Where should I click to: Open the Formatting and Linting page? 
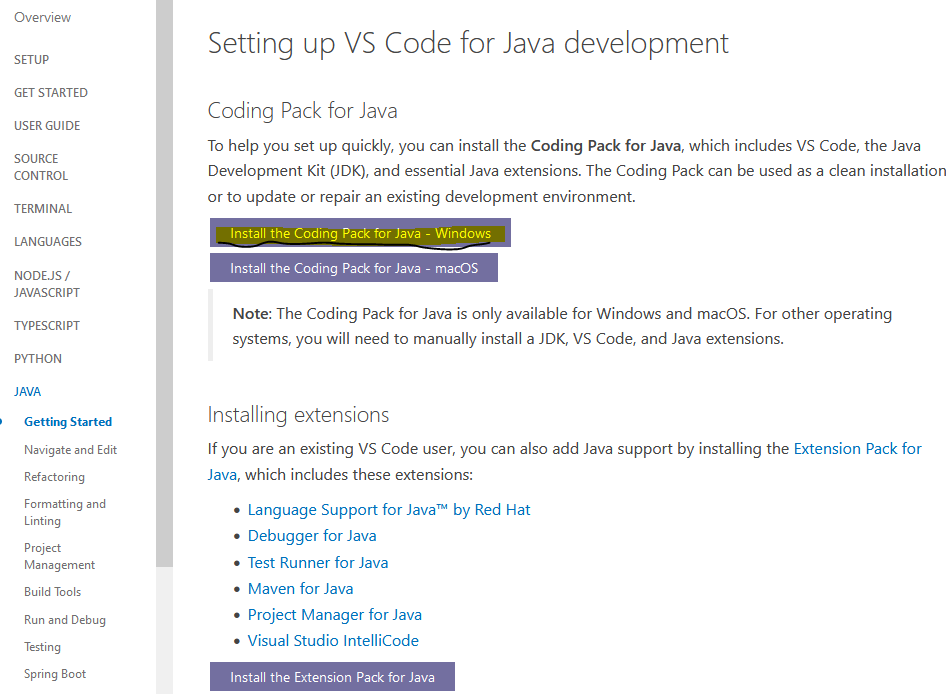(x=65, y=512)
